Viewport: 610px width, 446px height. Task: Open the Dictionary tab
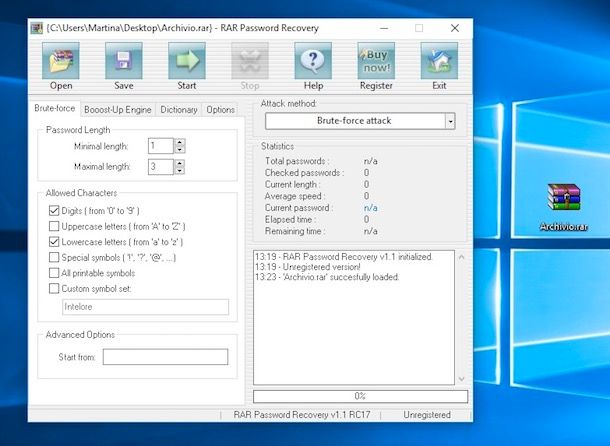click(179, 110)
